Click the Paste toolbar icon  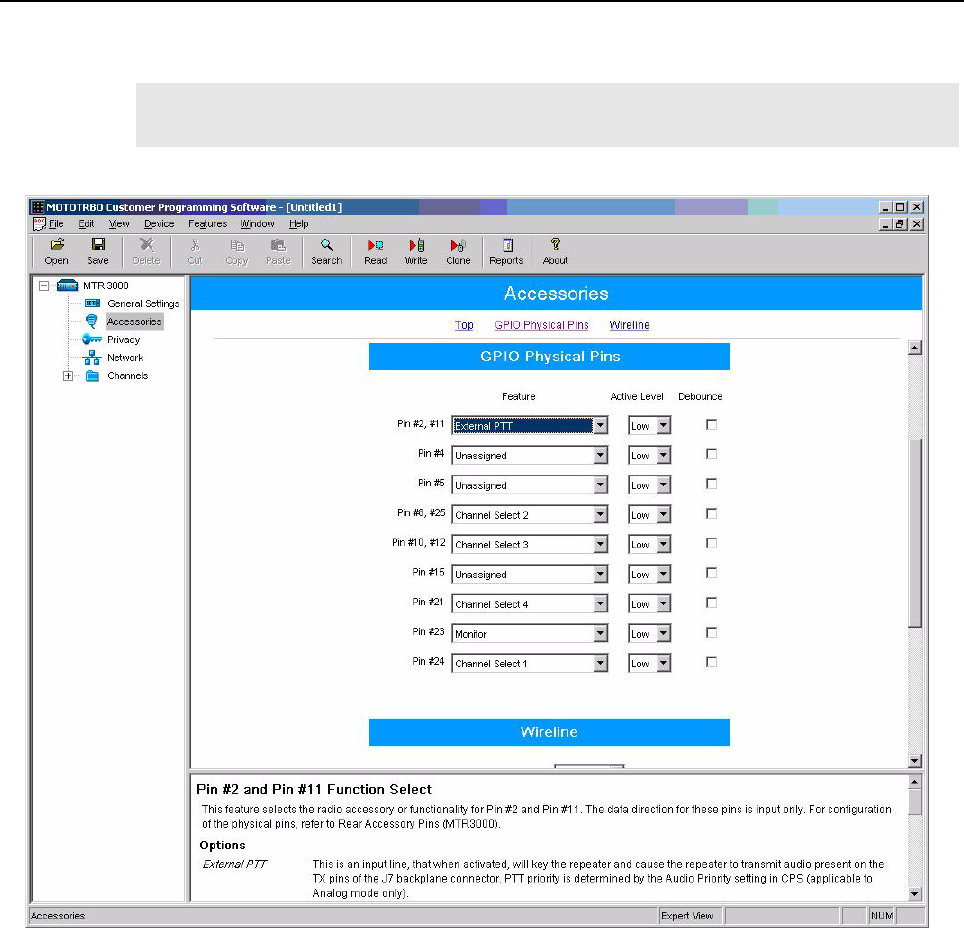pyautogui.click(x=279, y=252)
